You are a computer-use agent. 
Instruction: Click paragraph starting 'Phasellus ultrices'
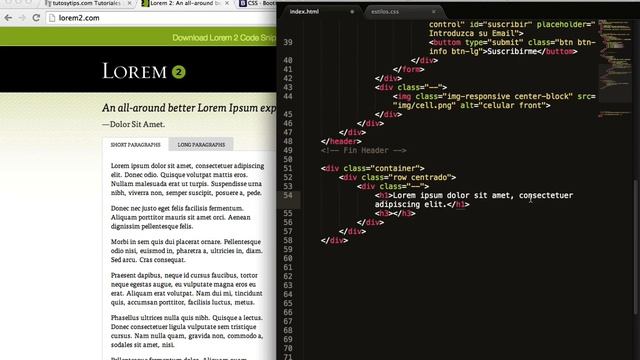pos(187,331)
